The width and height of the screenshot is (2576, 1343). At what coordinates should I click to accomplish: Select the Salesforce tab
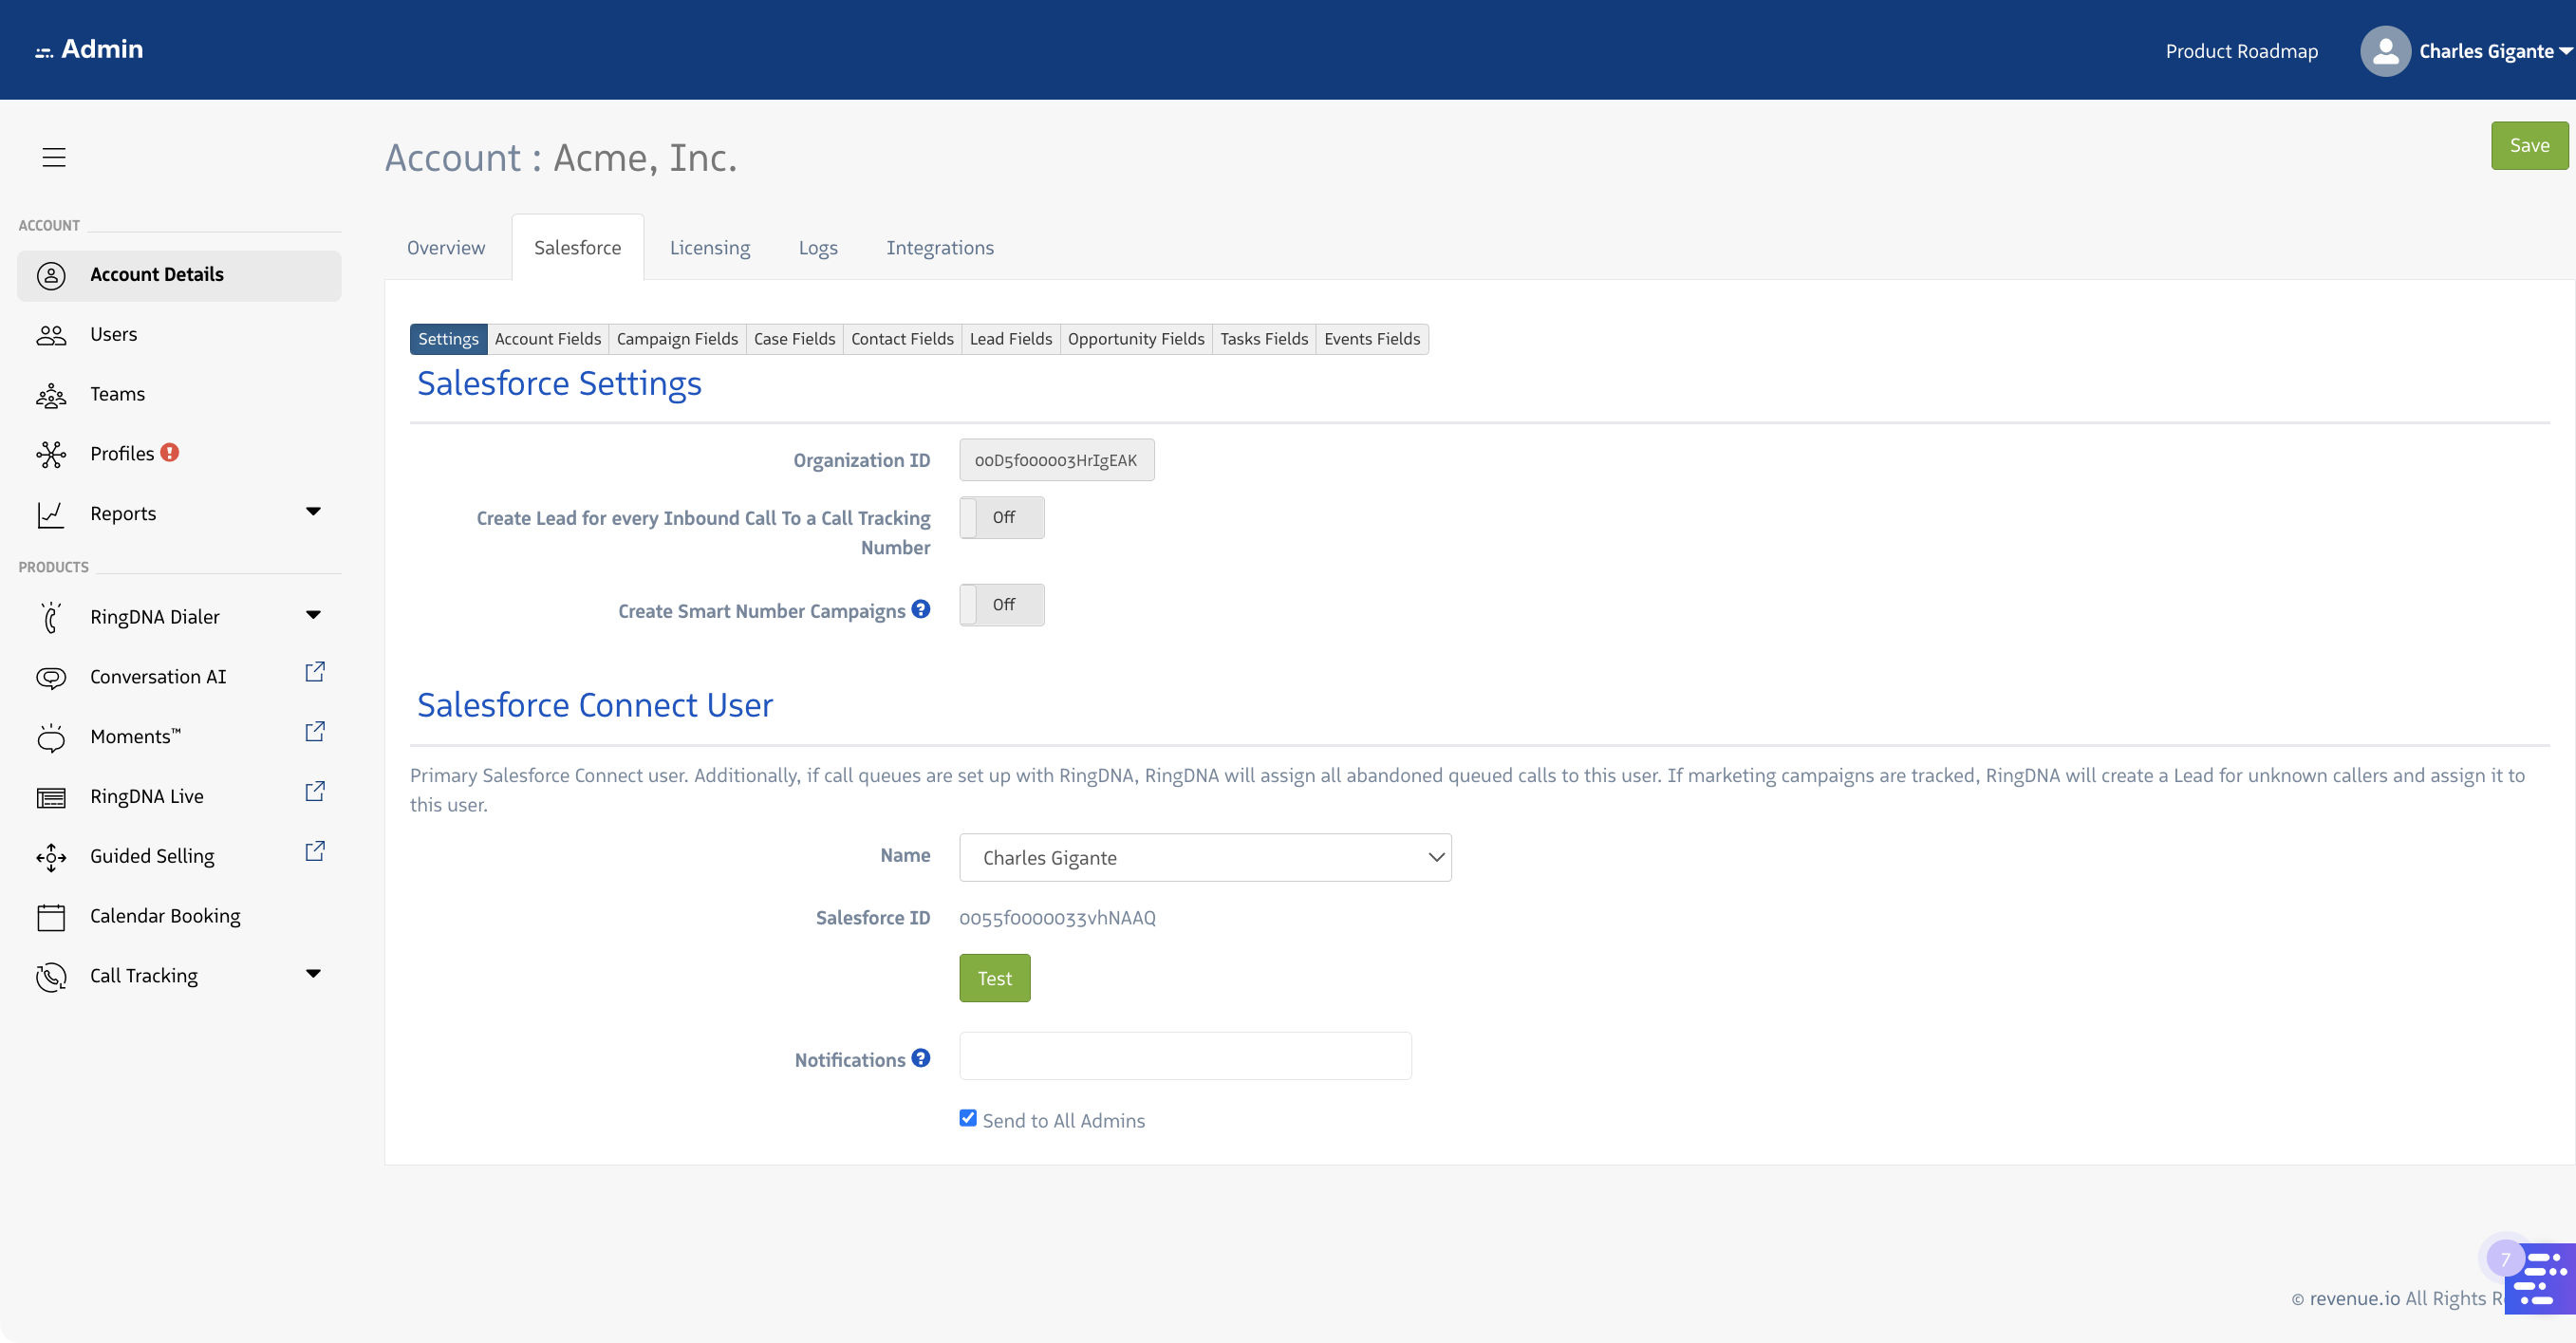(x=577, y=248)
